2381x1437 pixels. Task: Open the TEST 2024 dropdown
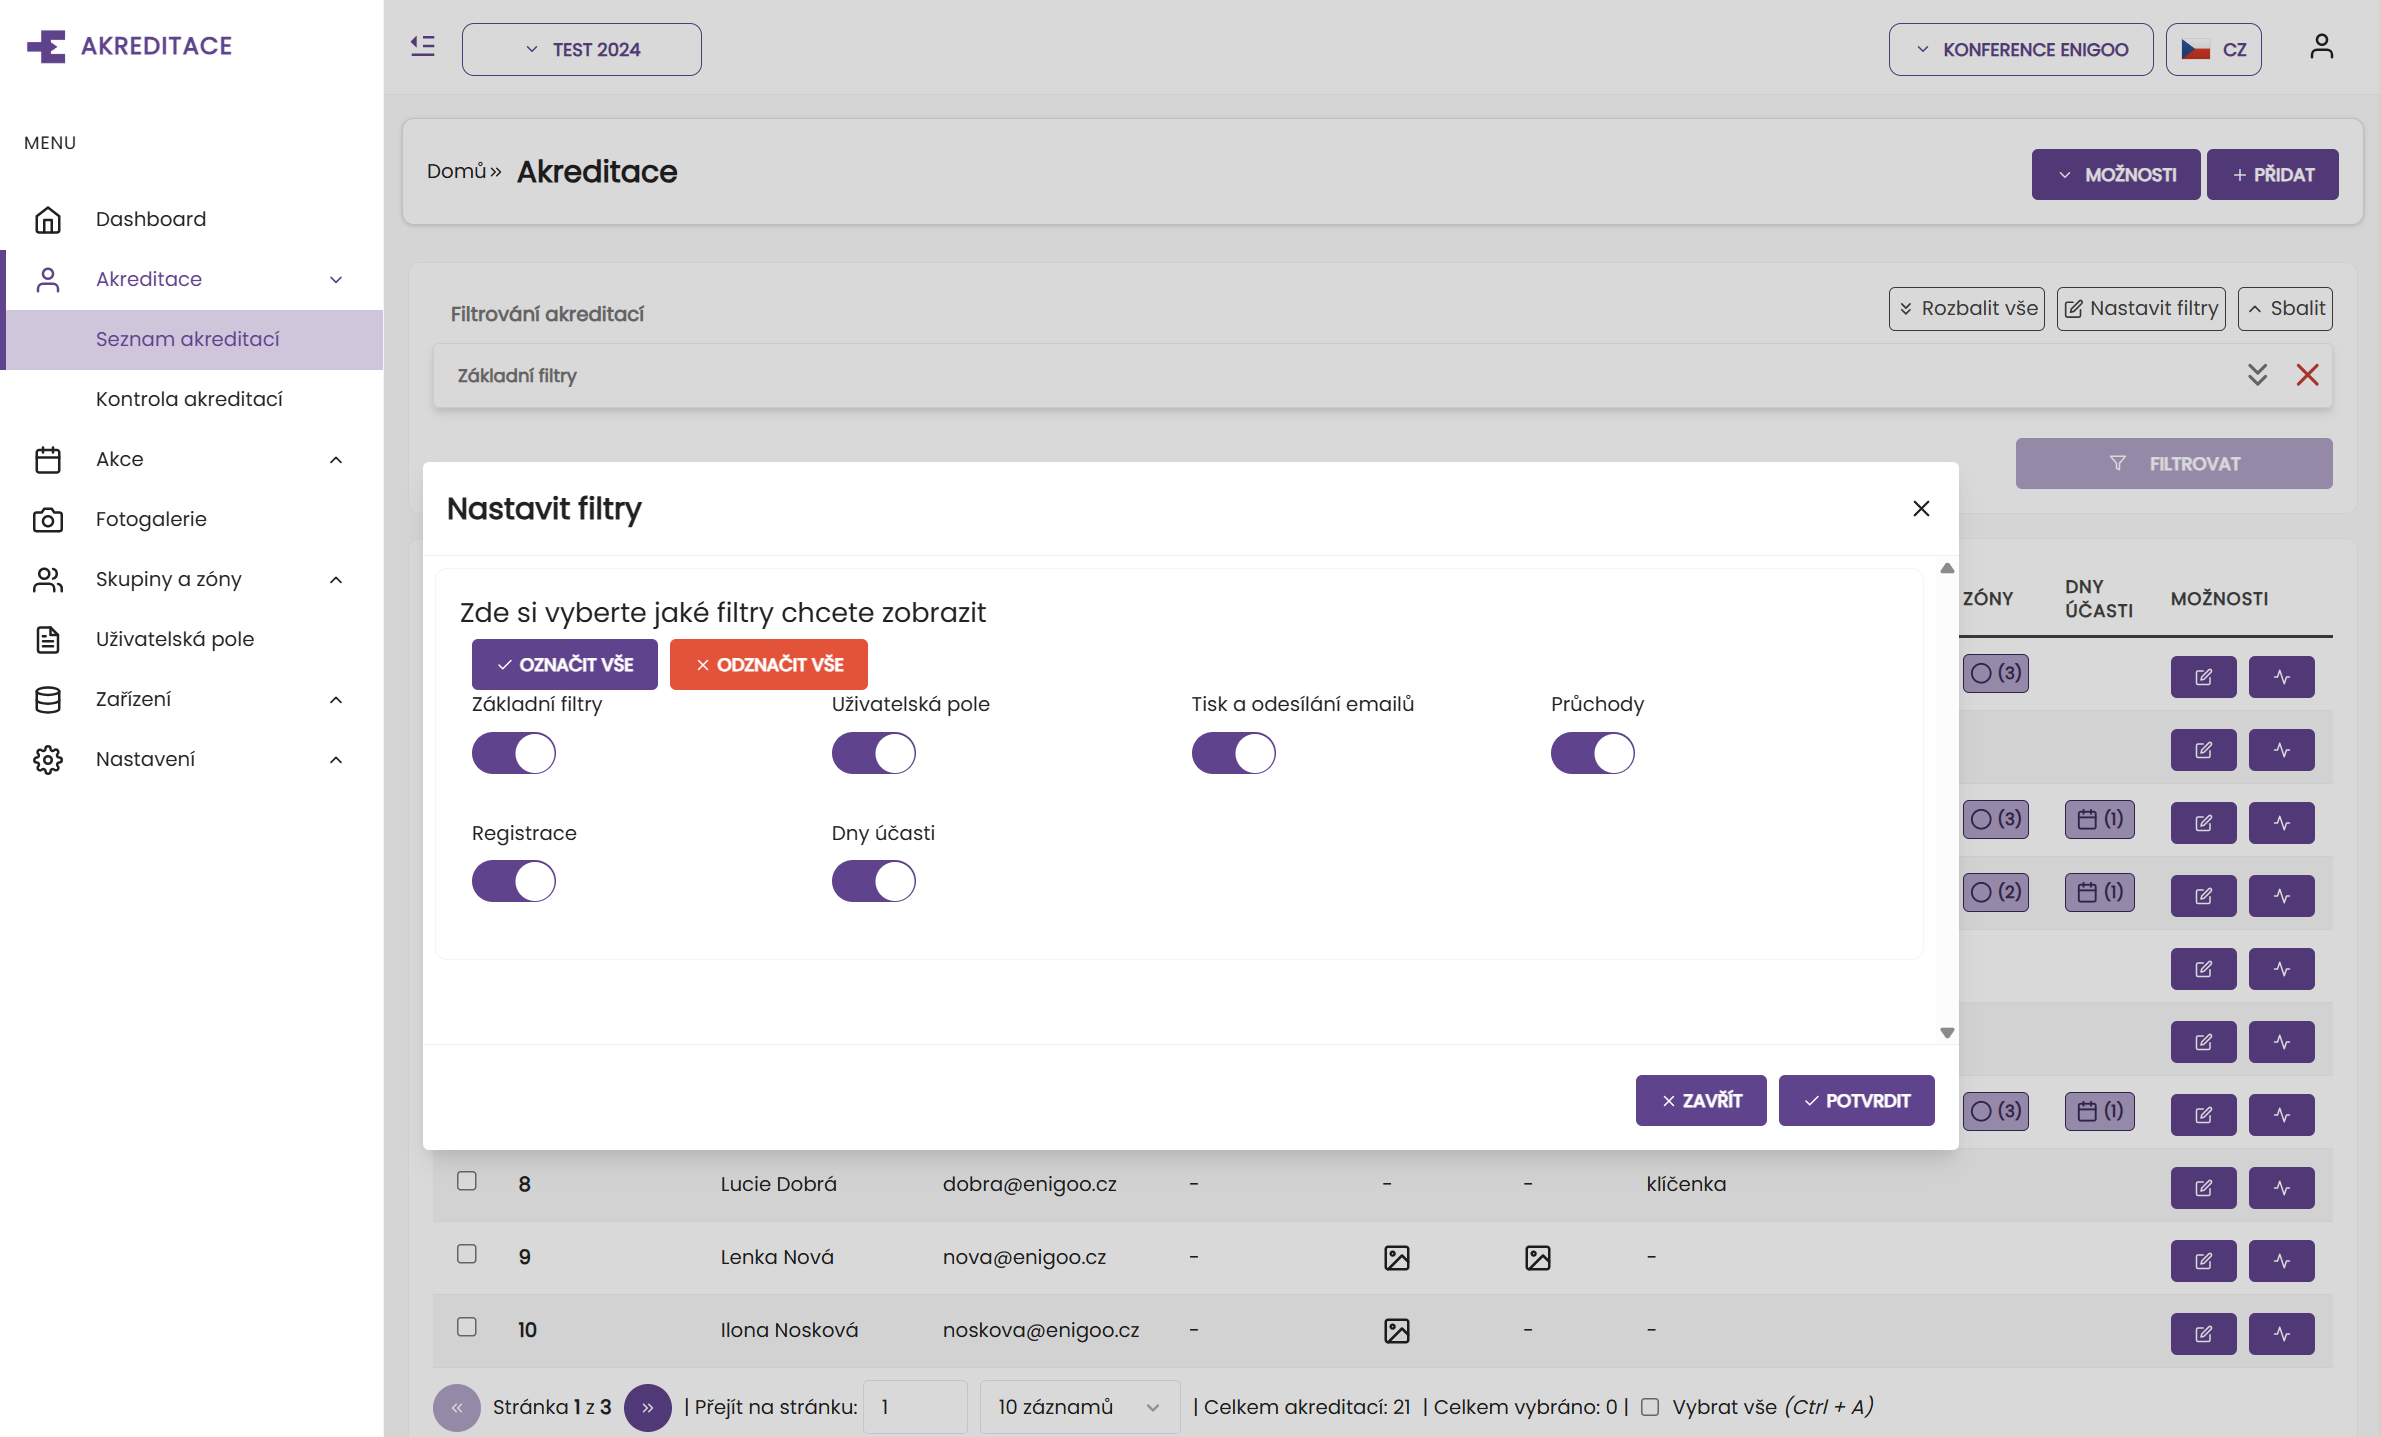[581, 49]
